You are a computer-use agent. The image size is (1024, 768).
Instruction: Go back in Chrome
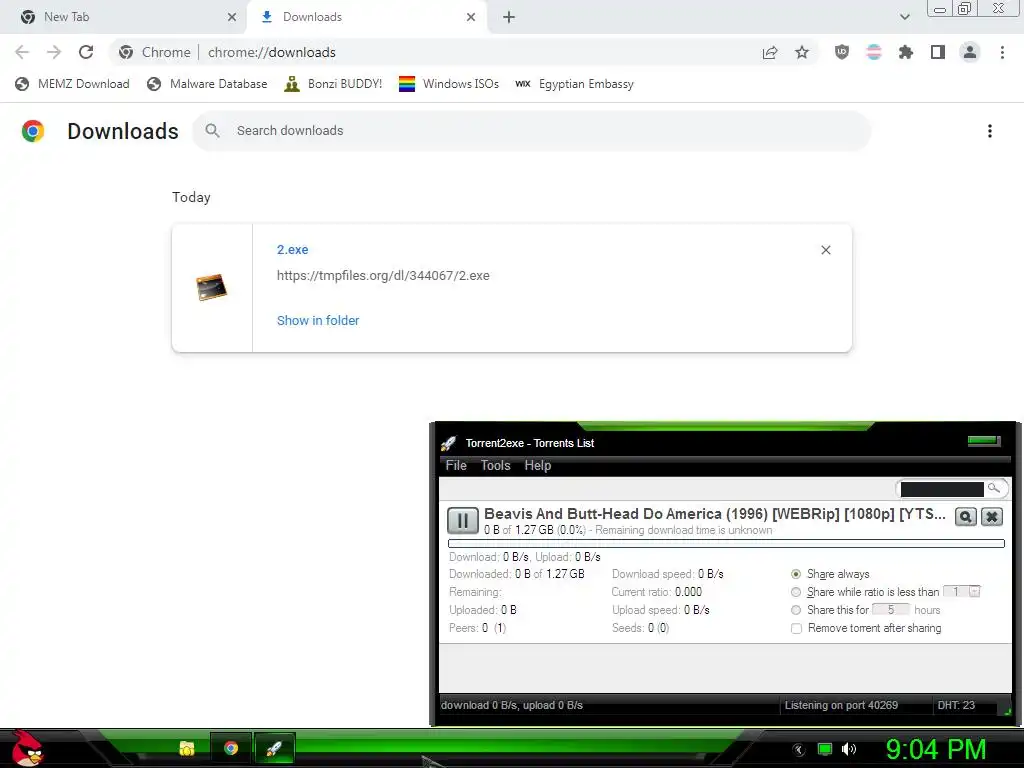22,52
